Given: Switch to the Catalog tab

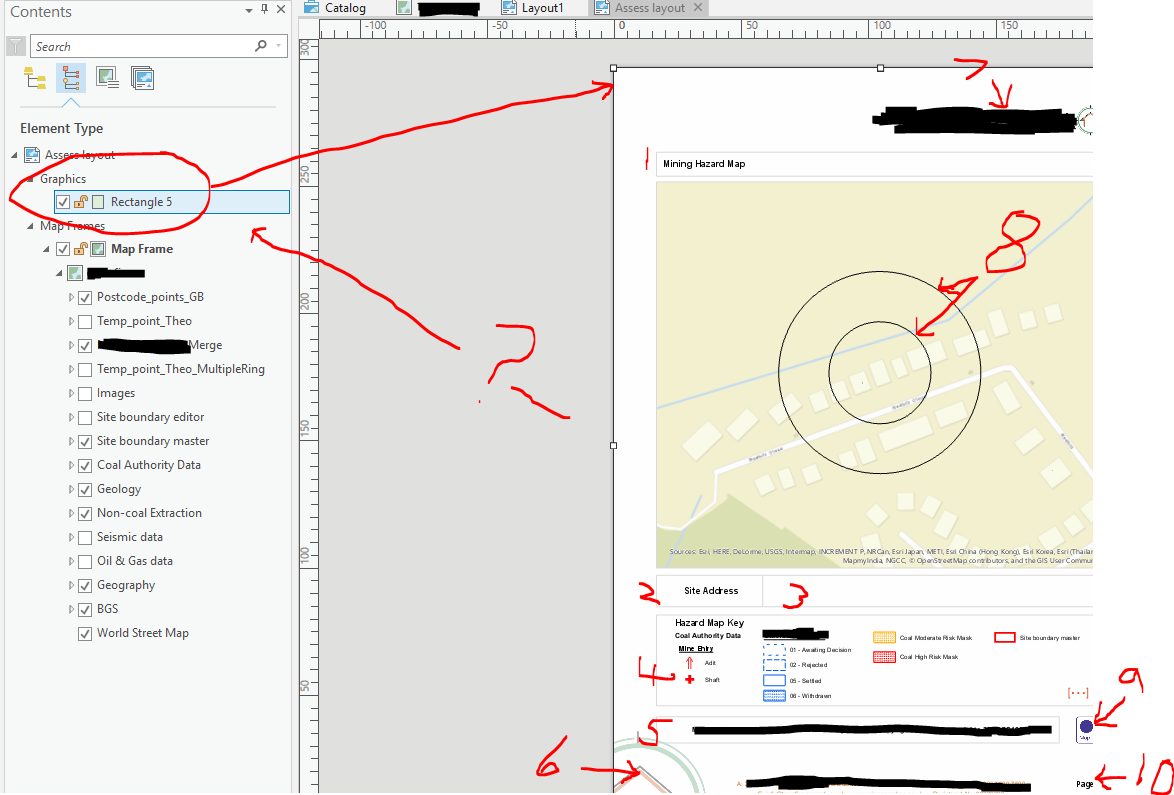Looking at the screenshot, I should [x=335, y=7].
